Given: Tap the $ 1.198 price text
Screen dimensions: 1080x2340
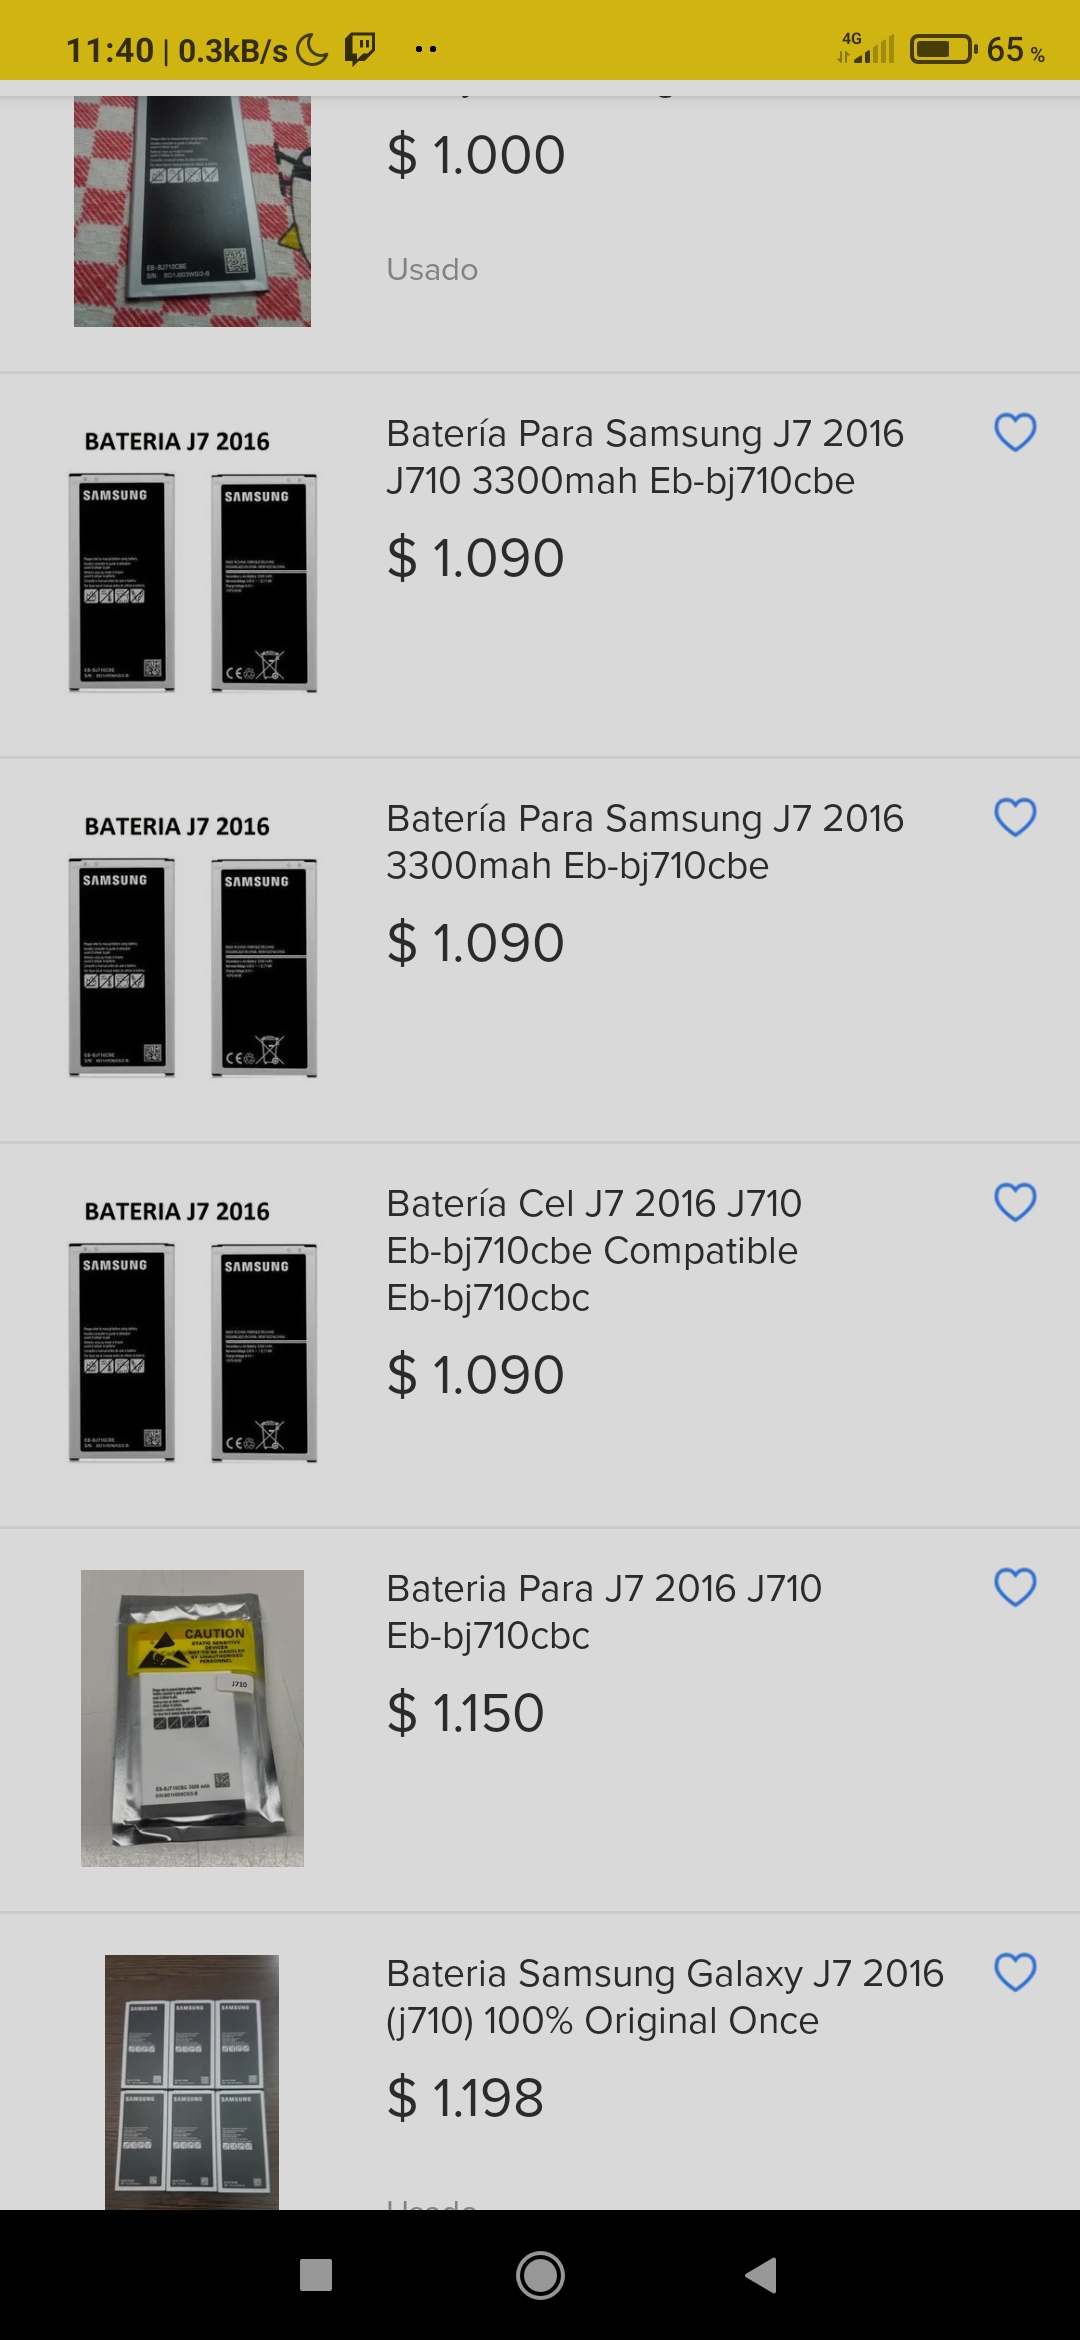Looking at the screenshot, I should point(466,2098).
